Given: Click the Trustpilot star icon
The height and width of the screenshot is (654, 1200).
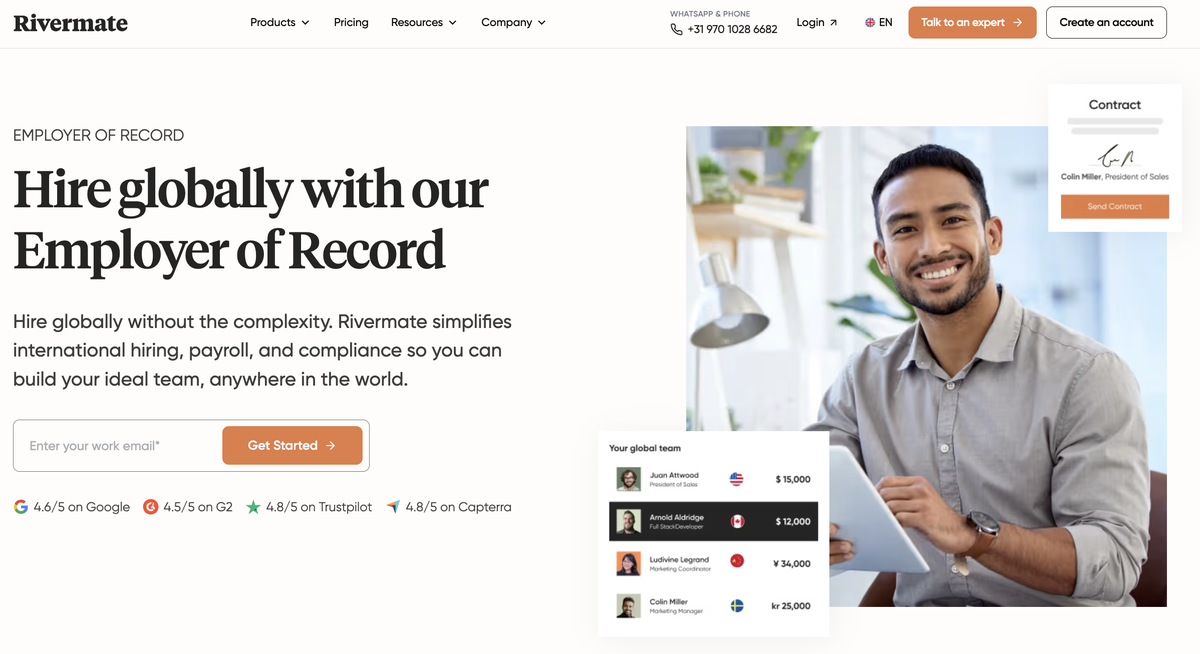Looking at the screenshot, I should pyautogui.click(x=253, y=507).
